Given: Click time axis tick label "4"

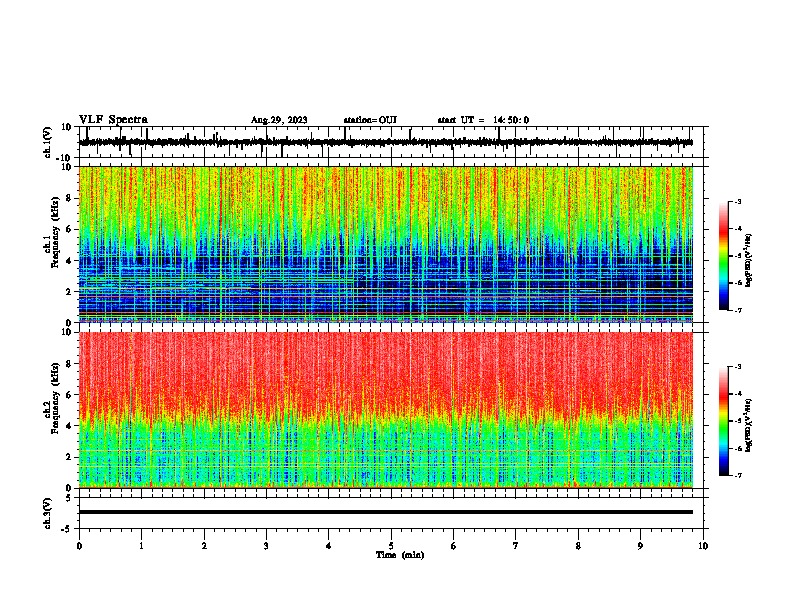Looking at the screenshot, I should (329, 546).
